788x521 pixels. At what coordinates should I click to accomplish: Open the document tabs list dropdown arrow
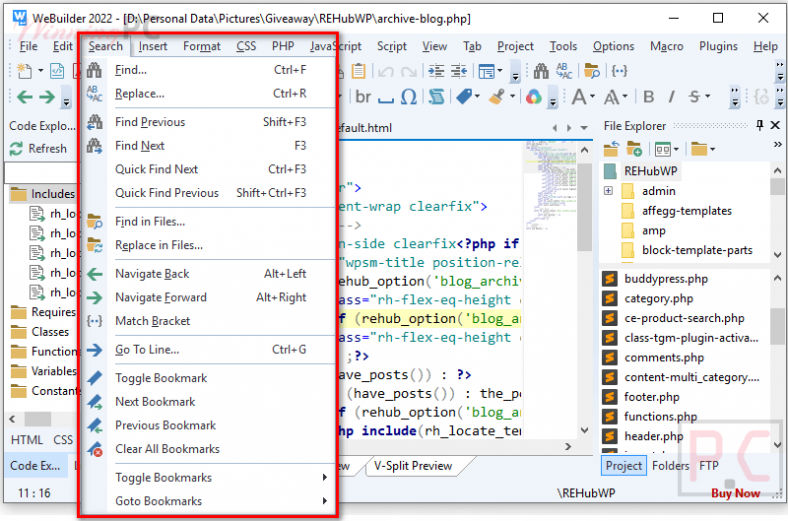584,128
